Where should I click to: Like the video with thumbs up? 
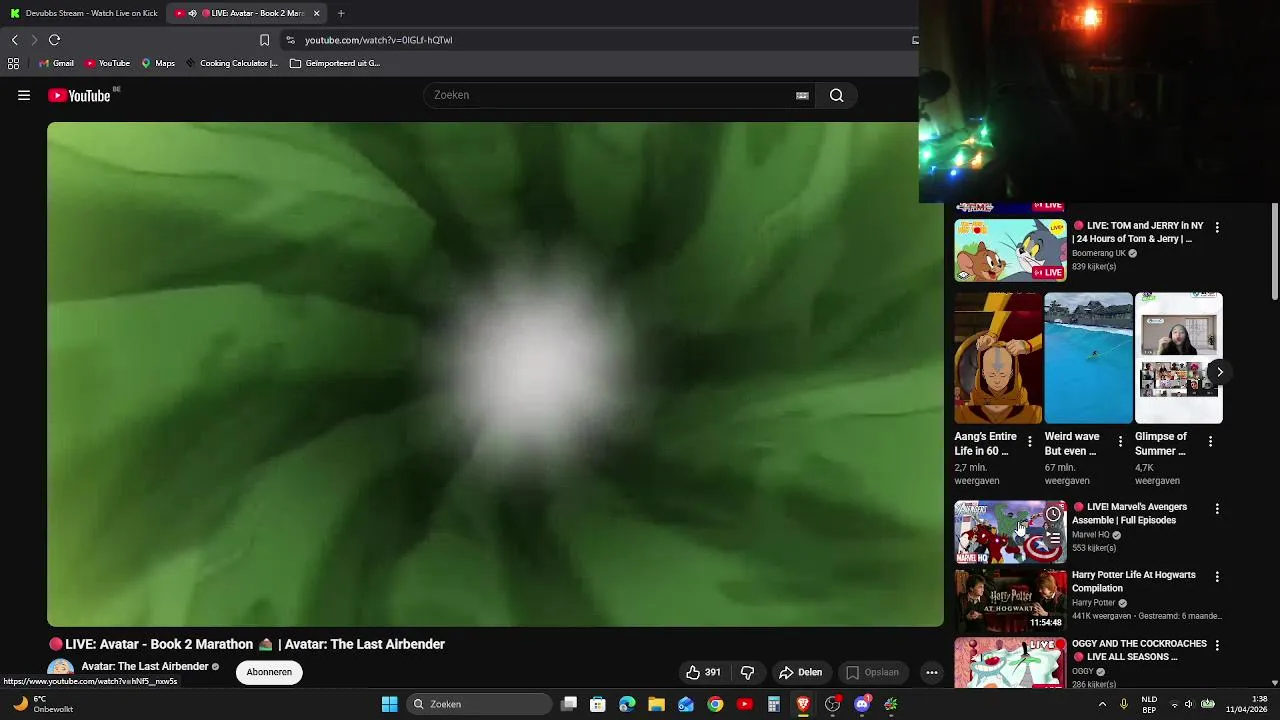[703, 672]
